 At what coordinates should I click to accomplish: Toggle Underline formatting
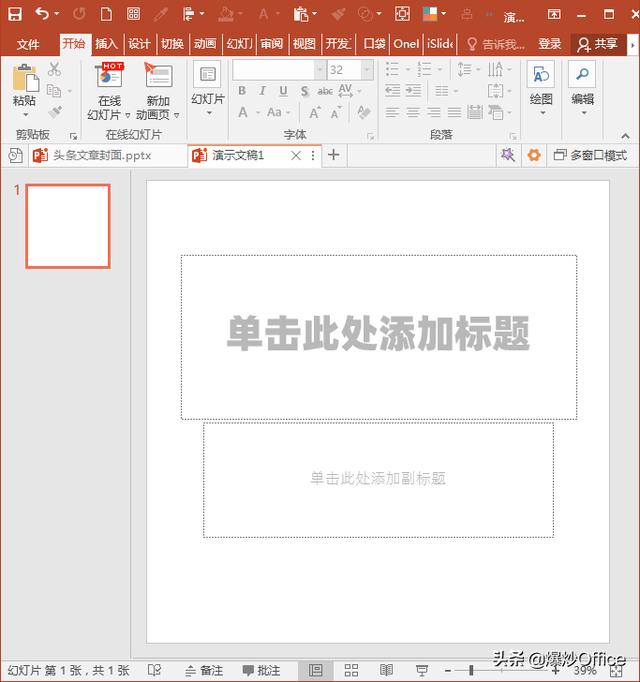(283, 91)
